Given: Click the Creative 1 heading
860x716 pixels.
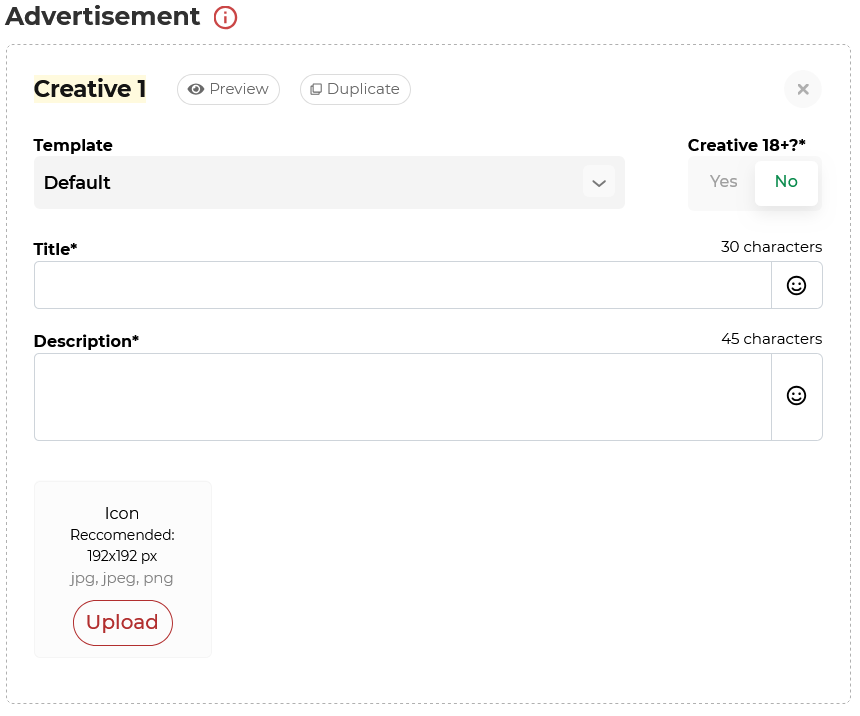Looking at the screenshot, I should click(x=90, y=89).
